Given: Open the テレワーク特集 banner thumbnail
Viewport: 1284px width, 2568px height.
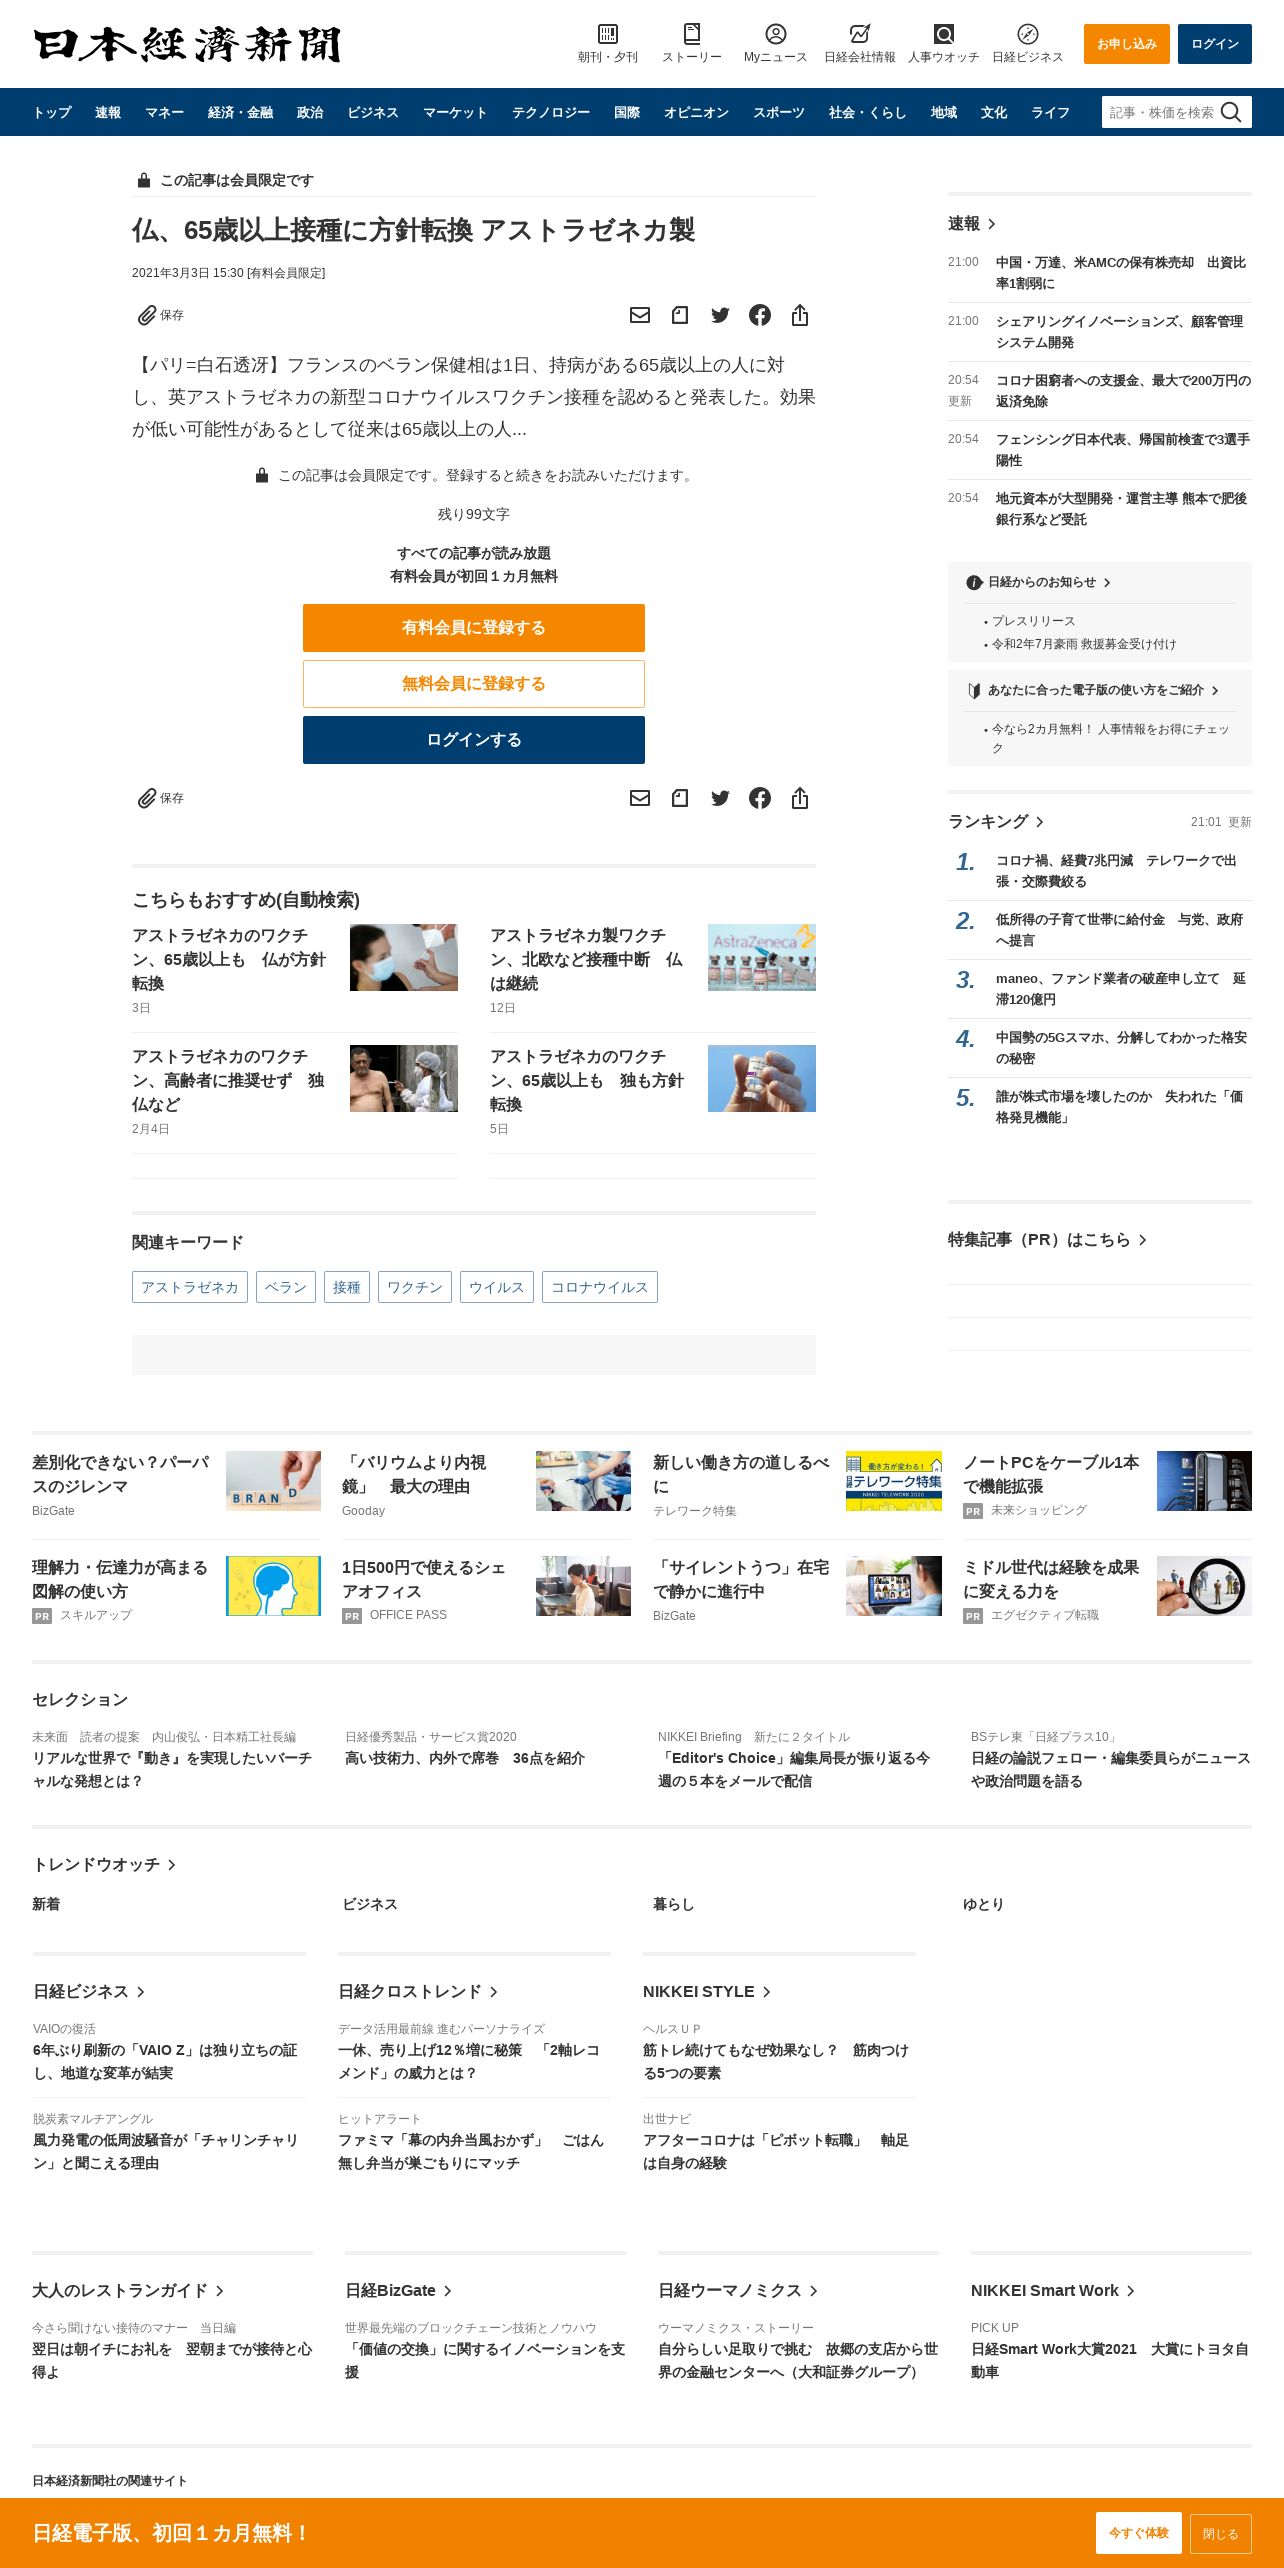Looking at the screenshot, I should [x=894, y=1481].
